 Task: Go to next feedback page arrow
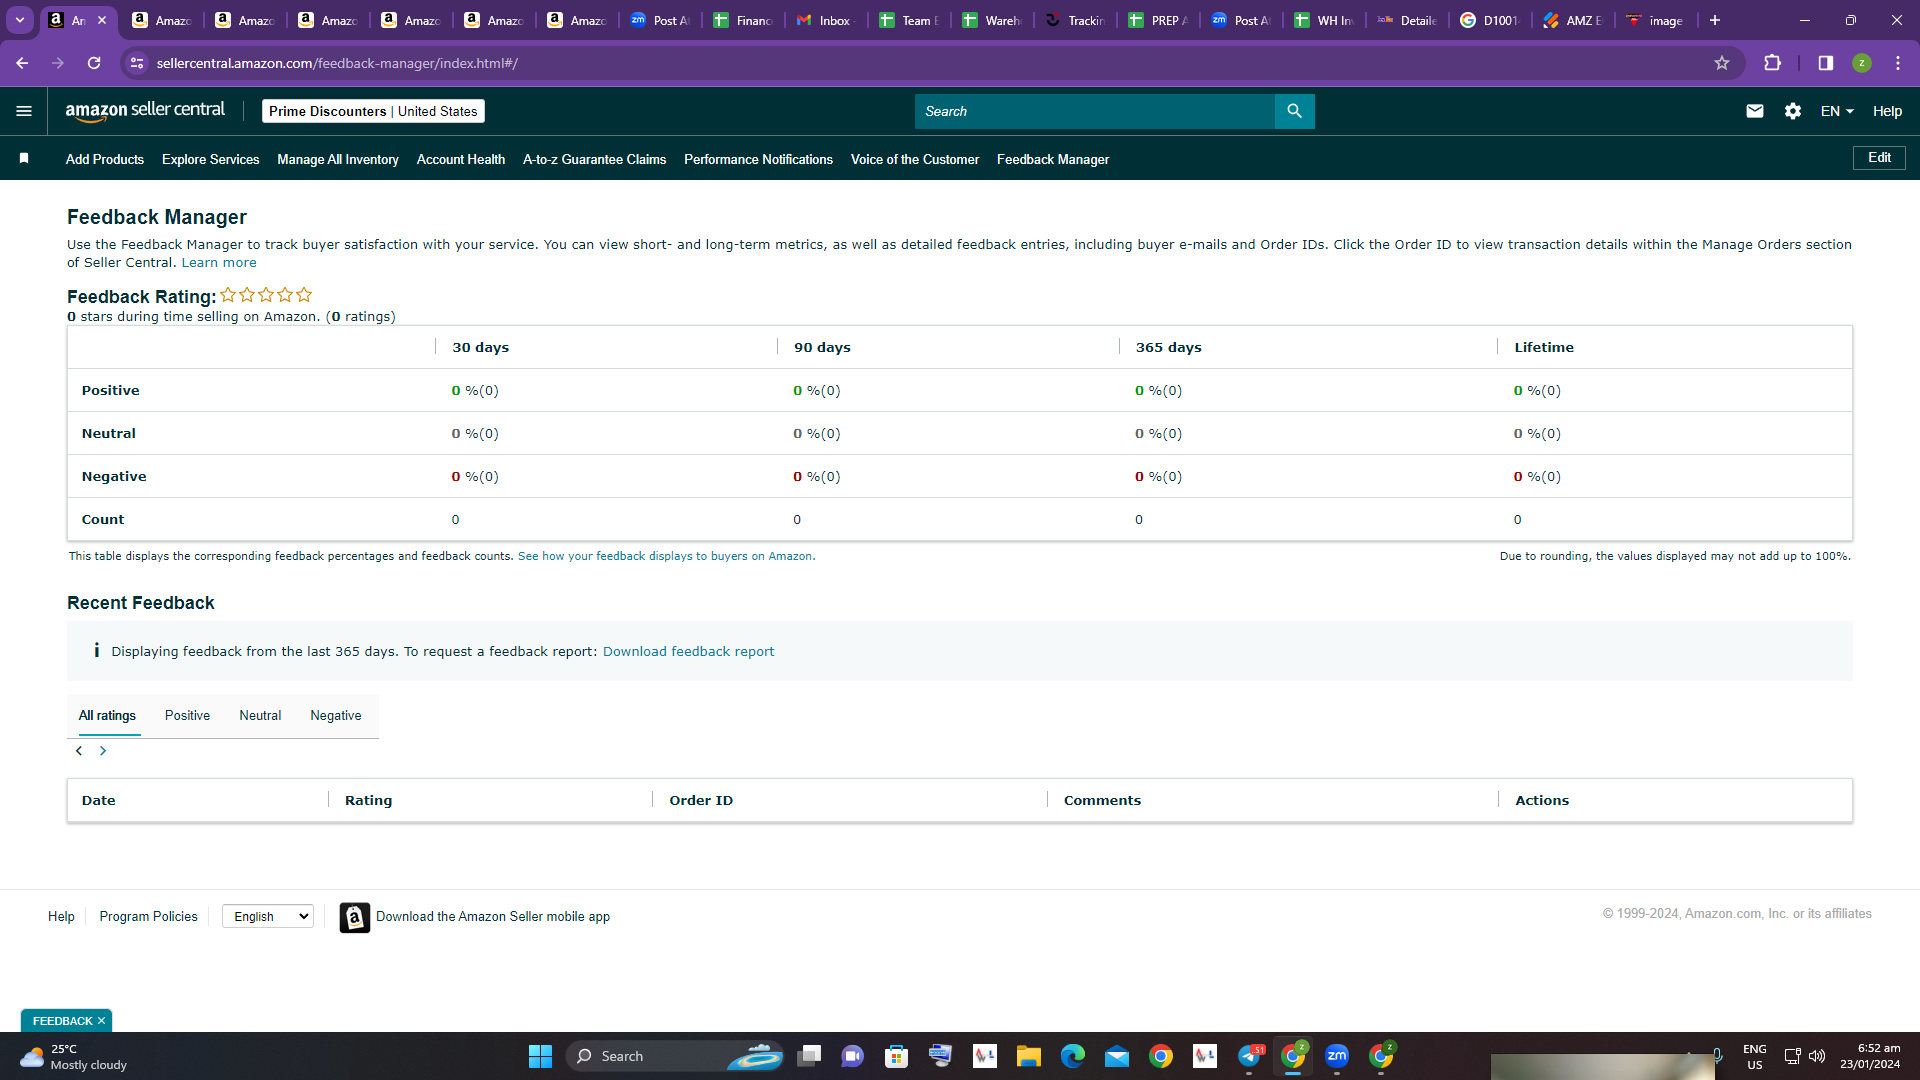tap(103, 751)
